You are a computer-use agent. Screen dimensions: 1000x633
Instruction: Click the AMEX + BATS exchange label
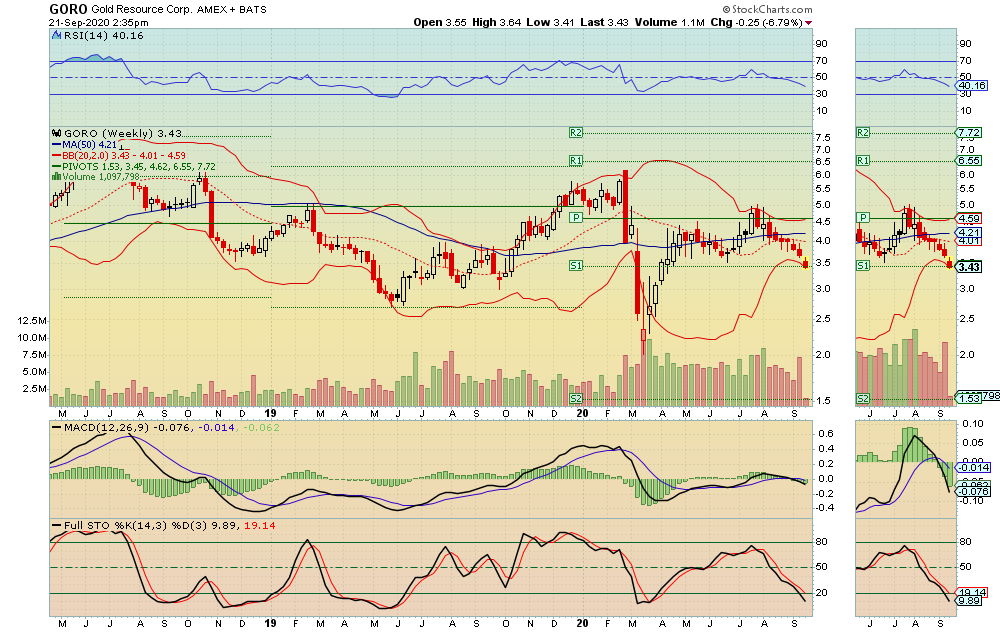[x=232, y=10]
